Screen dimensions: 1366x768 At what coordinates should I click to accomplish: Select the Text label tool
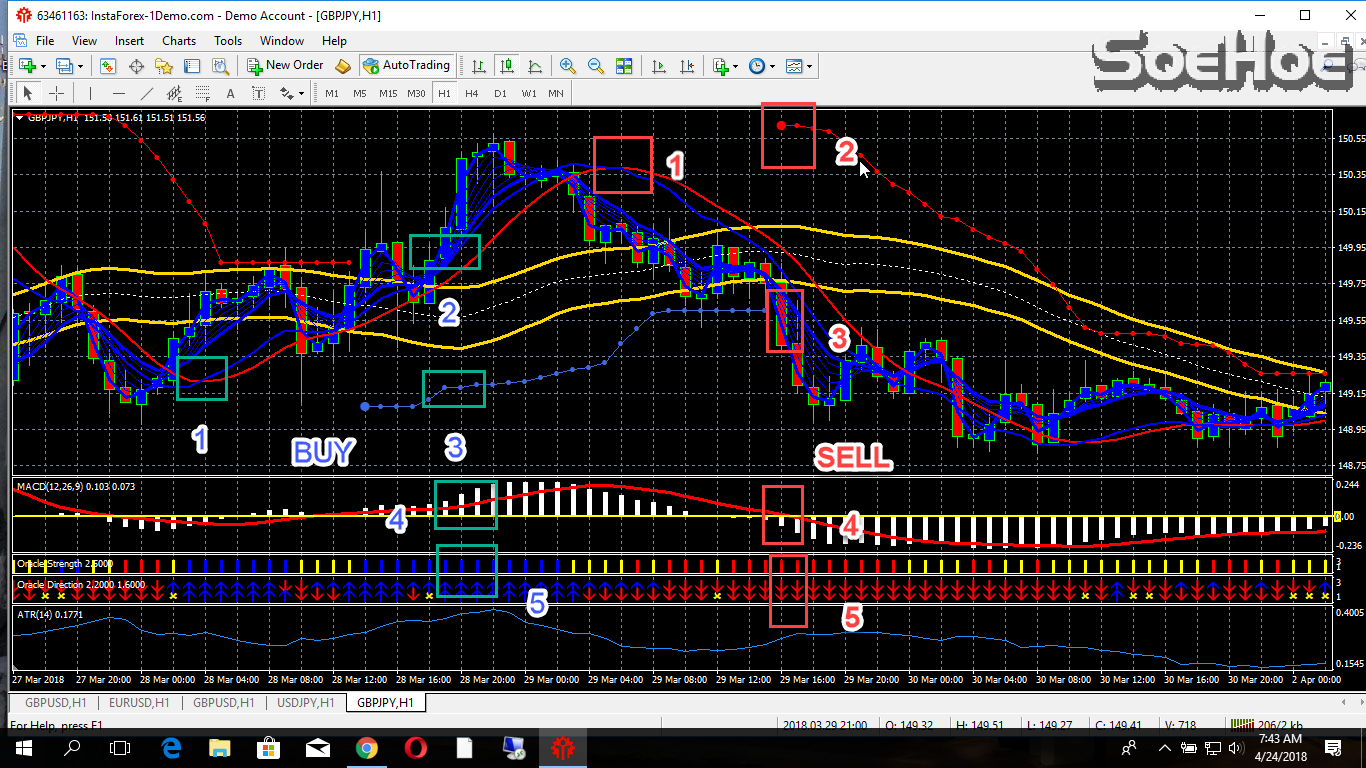(x=258, y=92)
